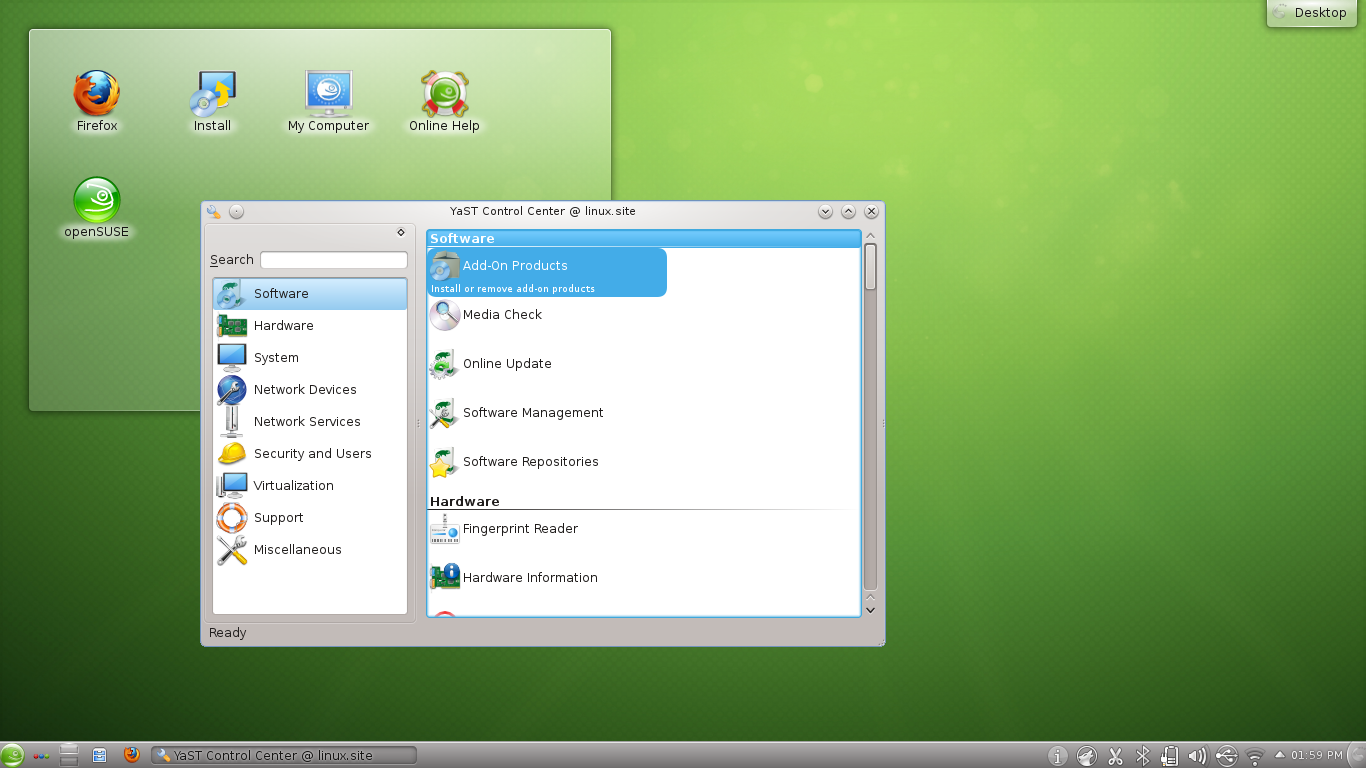Click the diamond sidebar toggle above Search
Screen dimensions: 1366x768
[401, 232]
